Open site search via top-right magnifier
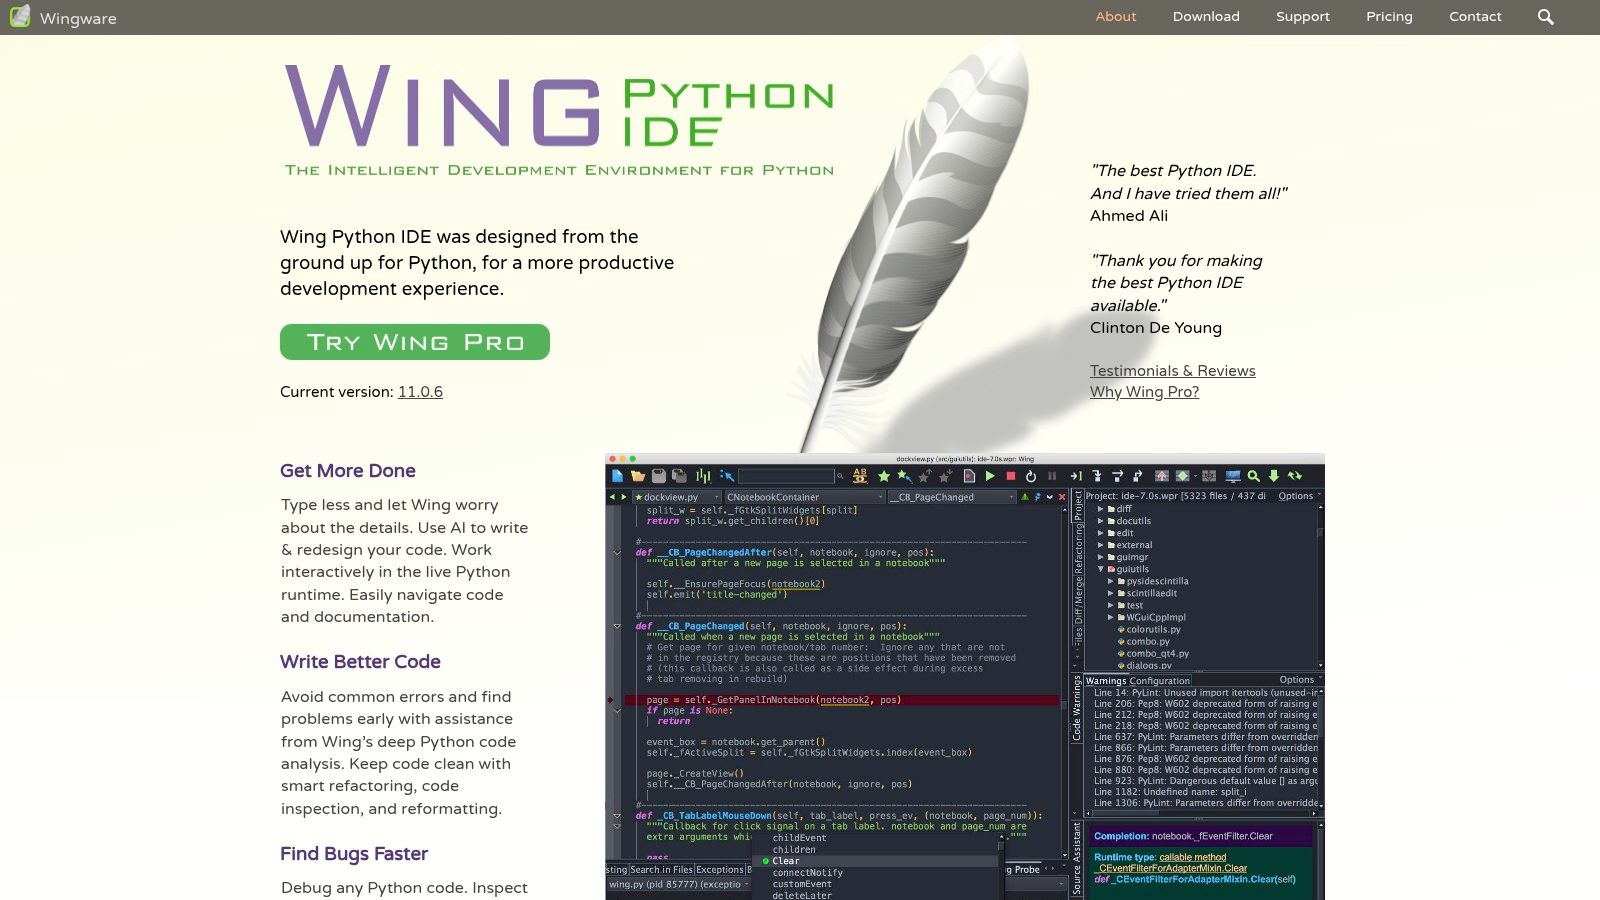 1546,17
